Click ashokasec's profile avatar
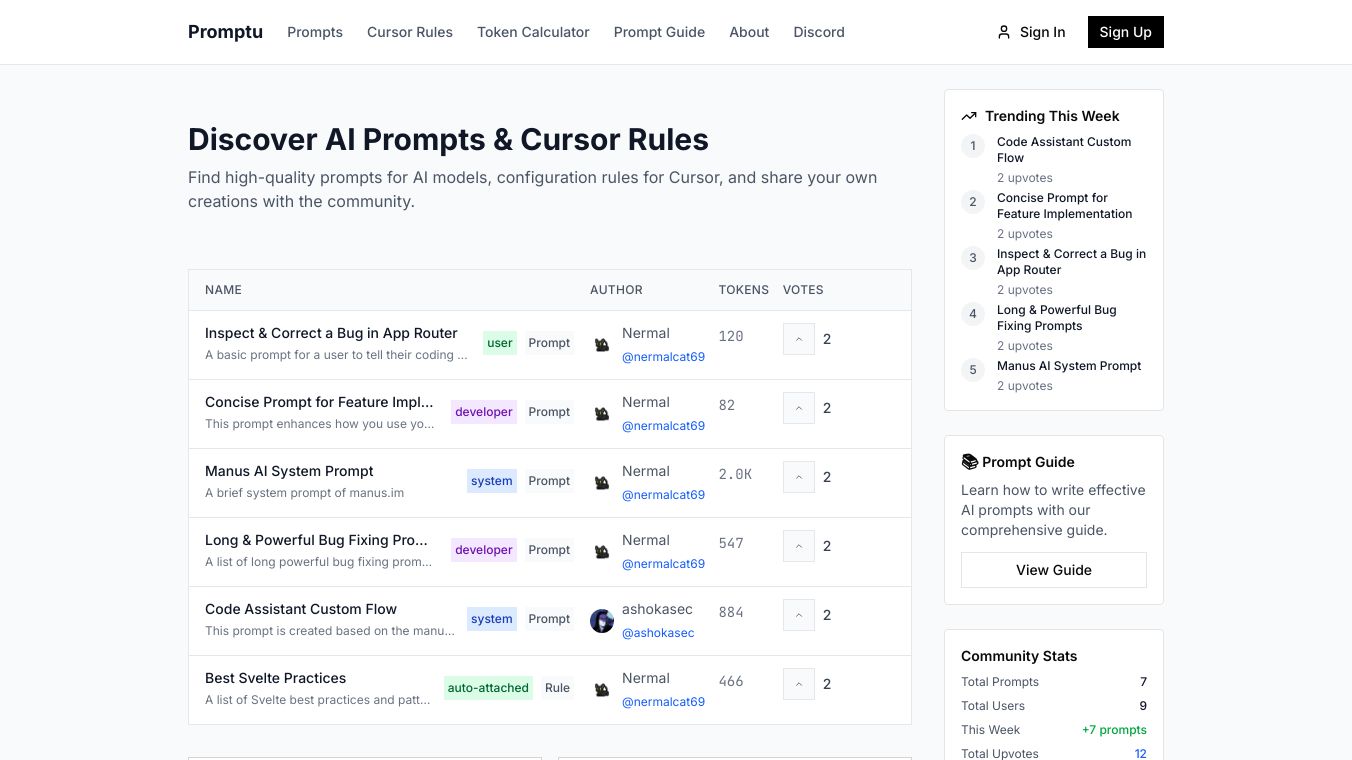This screenshot has width=1352, height=760. 602,621
